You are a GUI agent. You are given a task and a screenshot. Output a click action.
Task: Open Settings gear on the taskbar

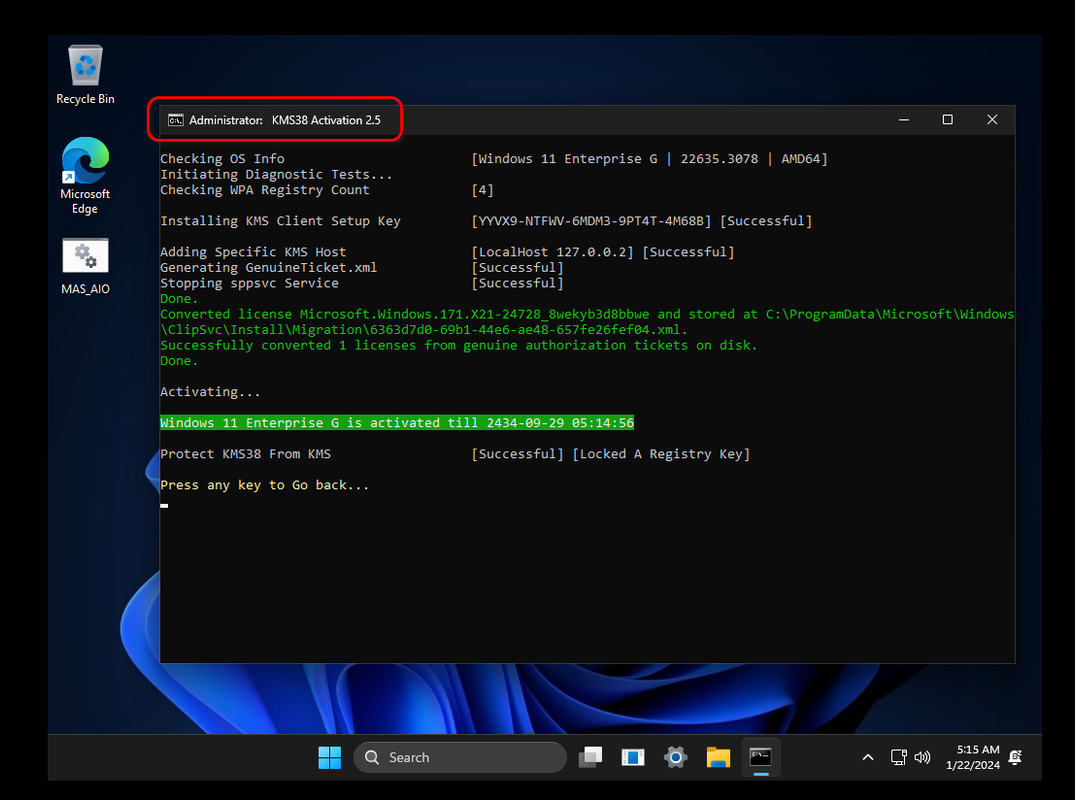(x=675, y=757)
